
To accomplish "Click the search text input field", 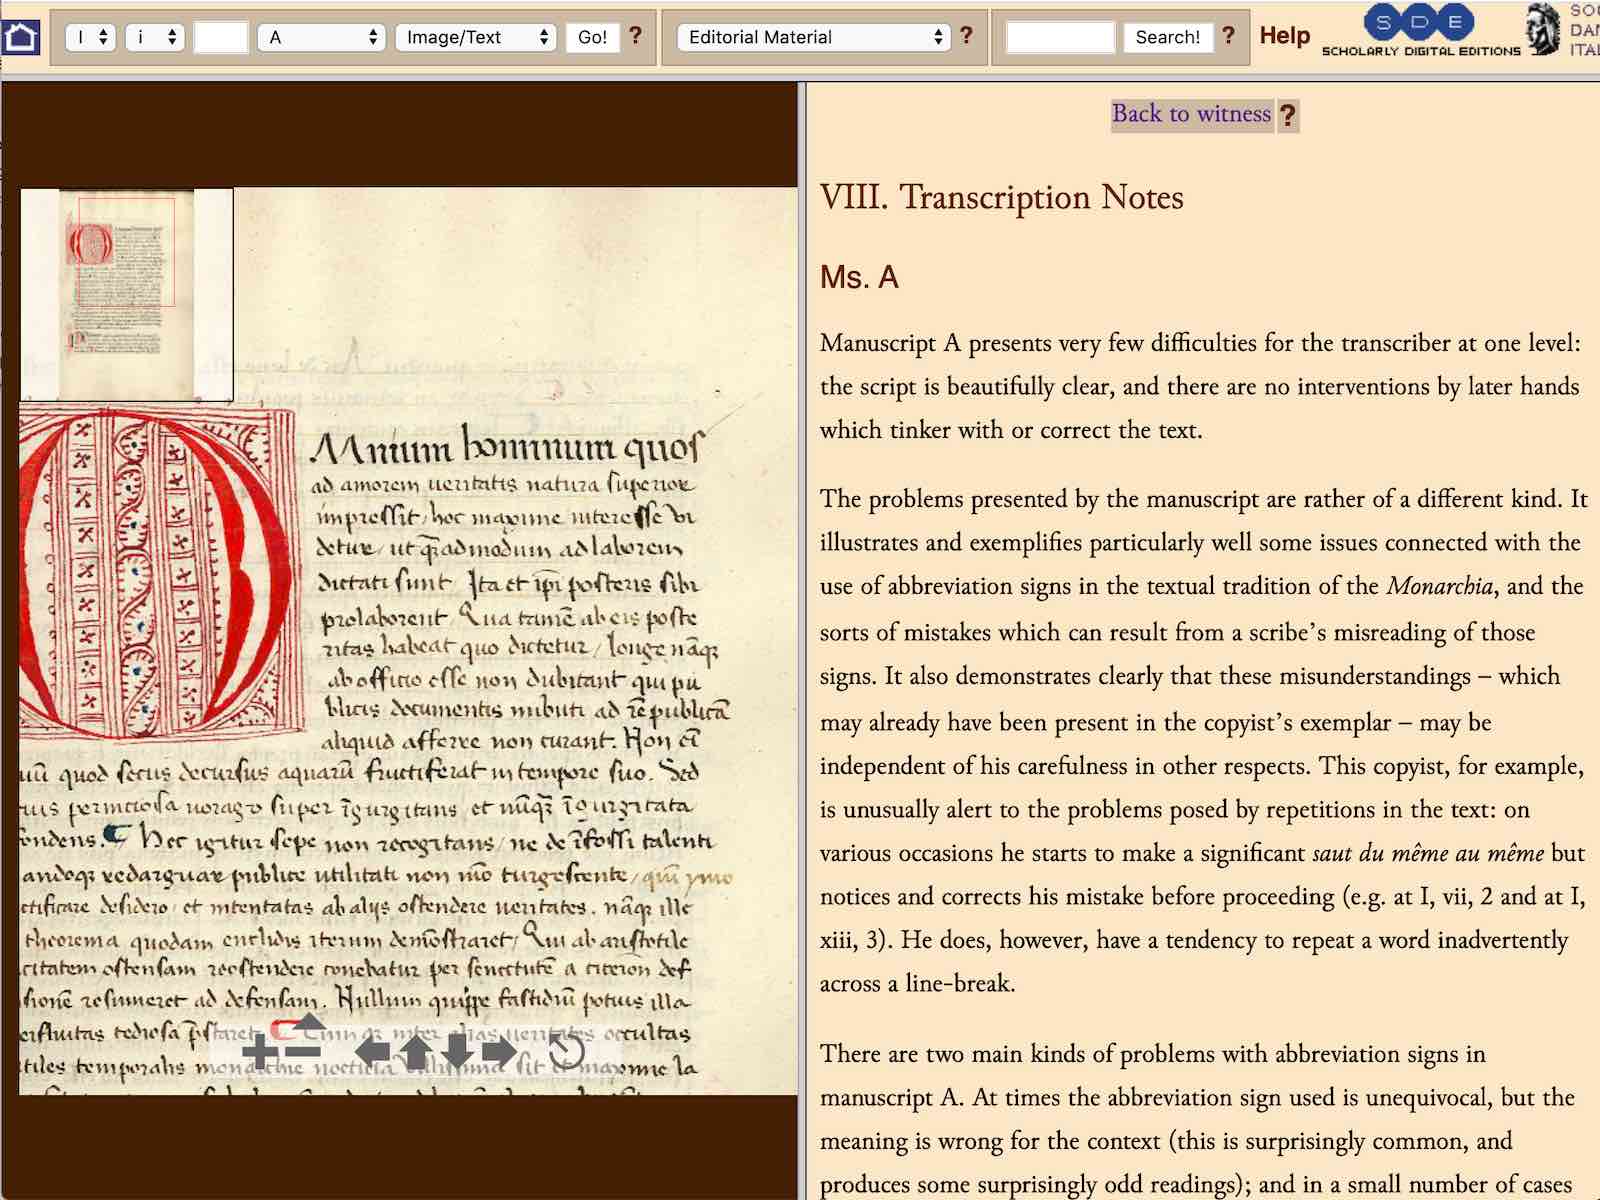I will [x=1060, y=37].
